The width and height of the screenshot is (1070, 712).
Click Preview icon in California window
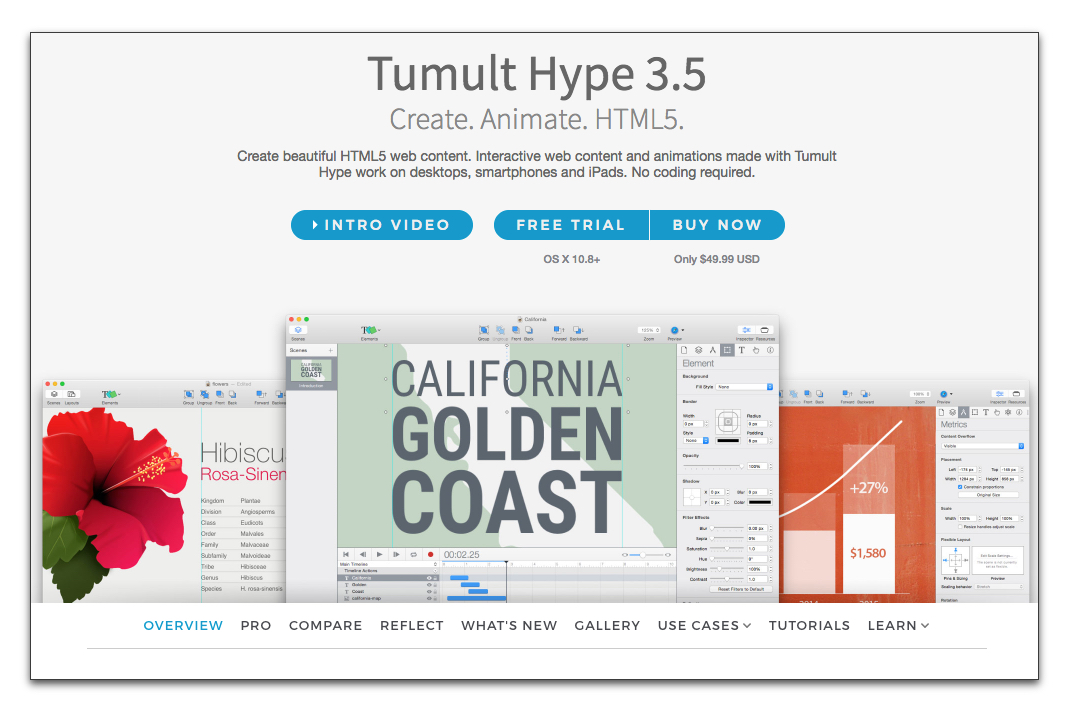(x=675, y=330)
